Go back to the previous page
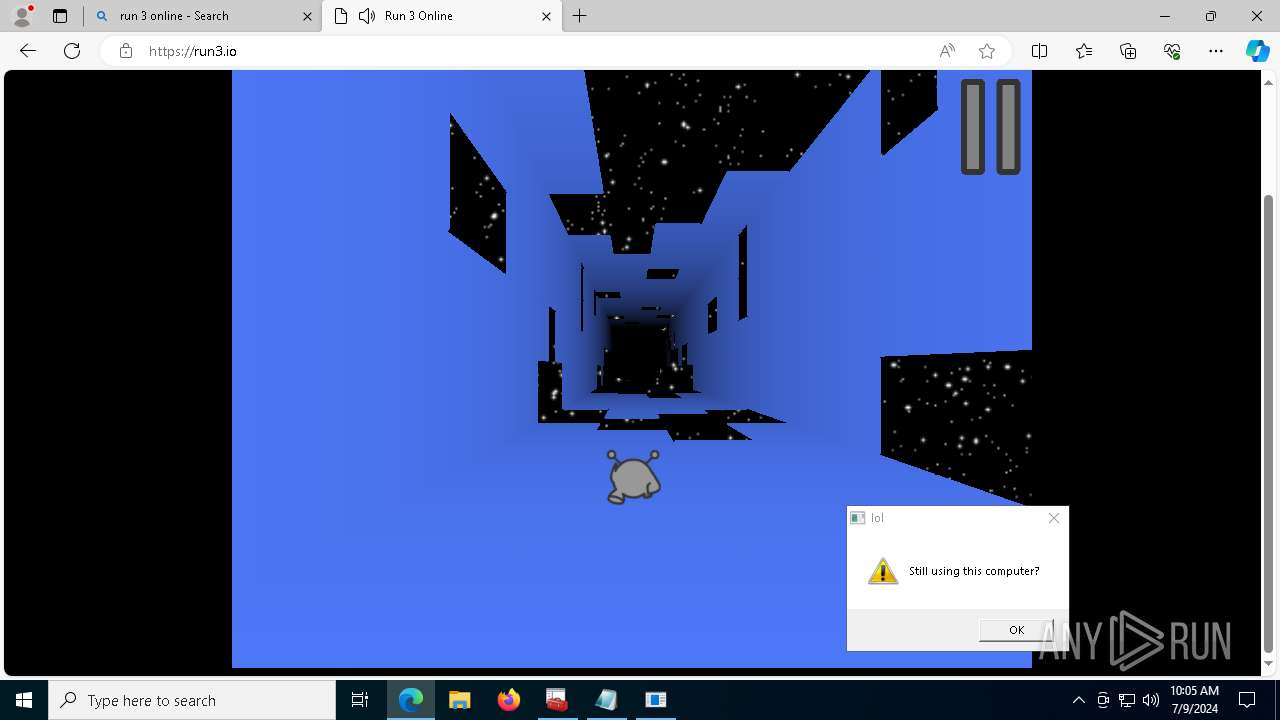 pos(28,51)
